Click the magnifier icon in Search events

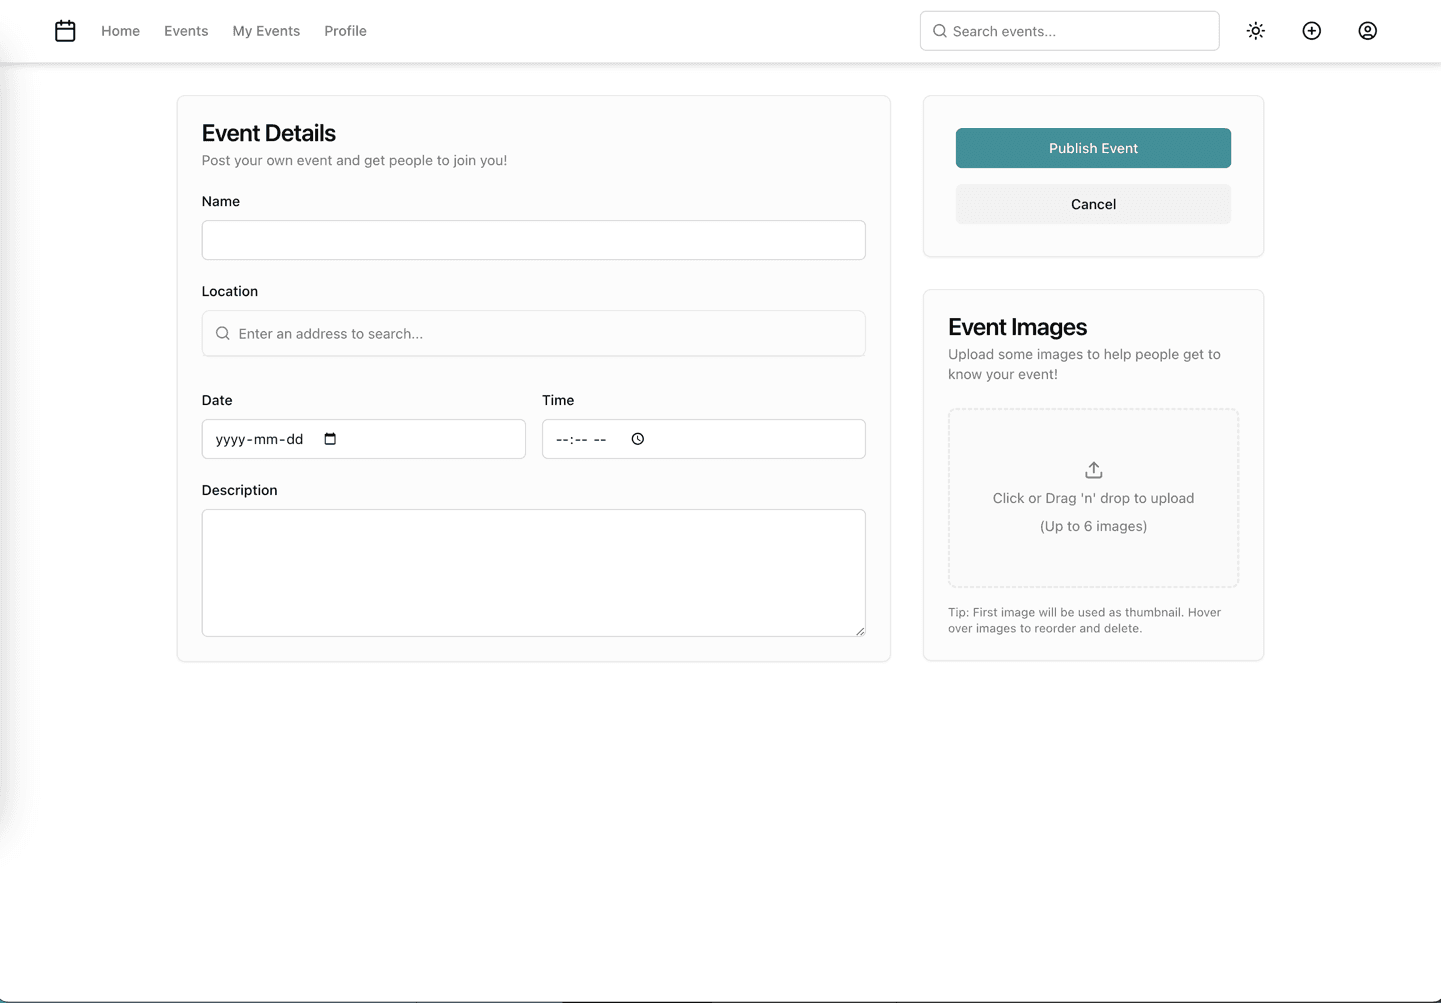940,31
